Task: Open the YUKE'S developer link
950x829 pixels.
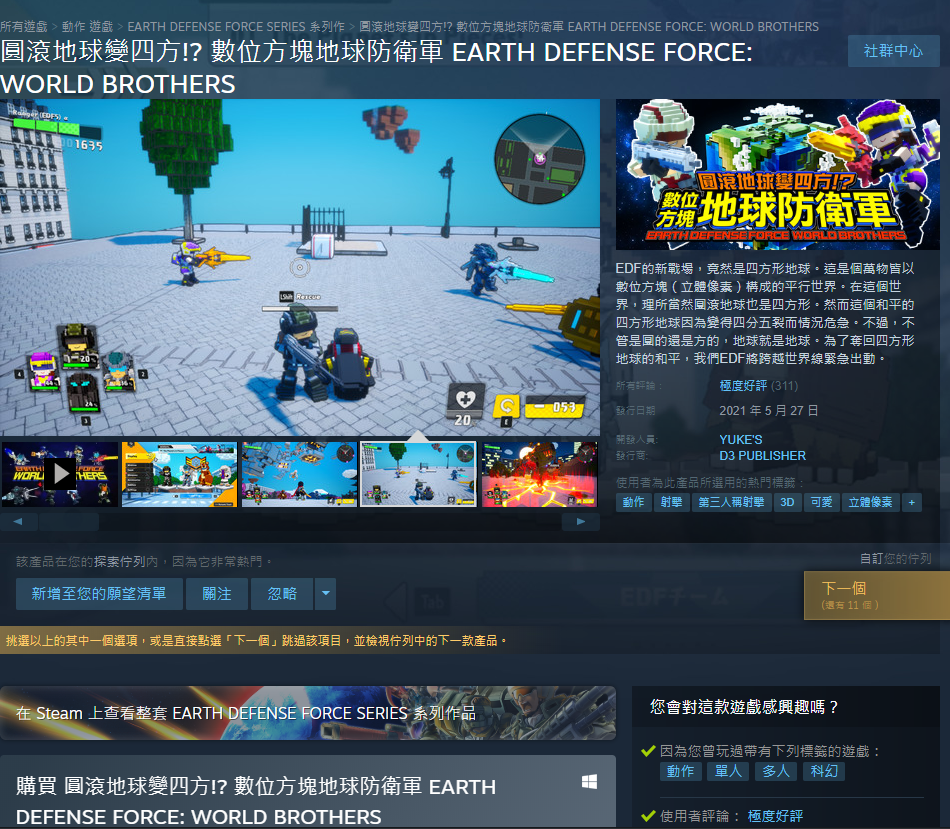Action: pos(741,440)
